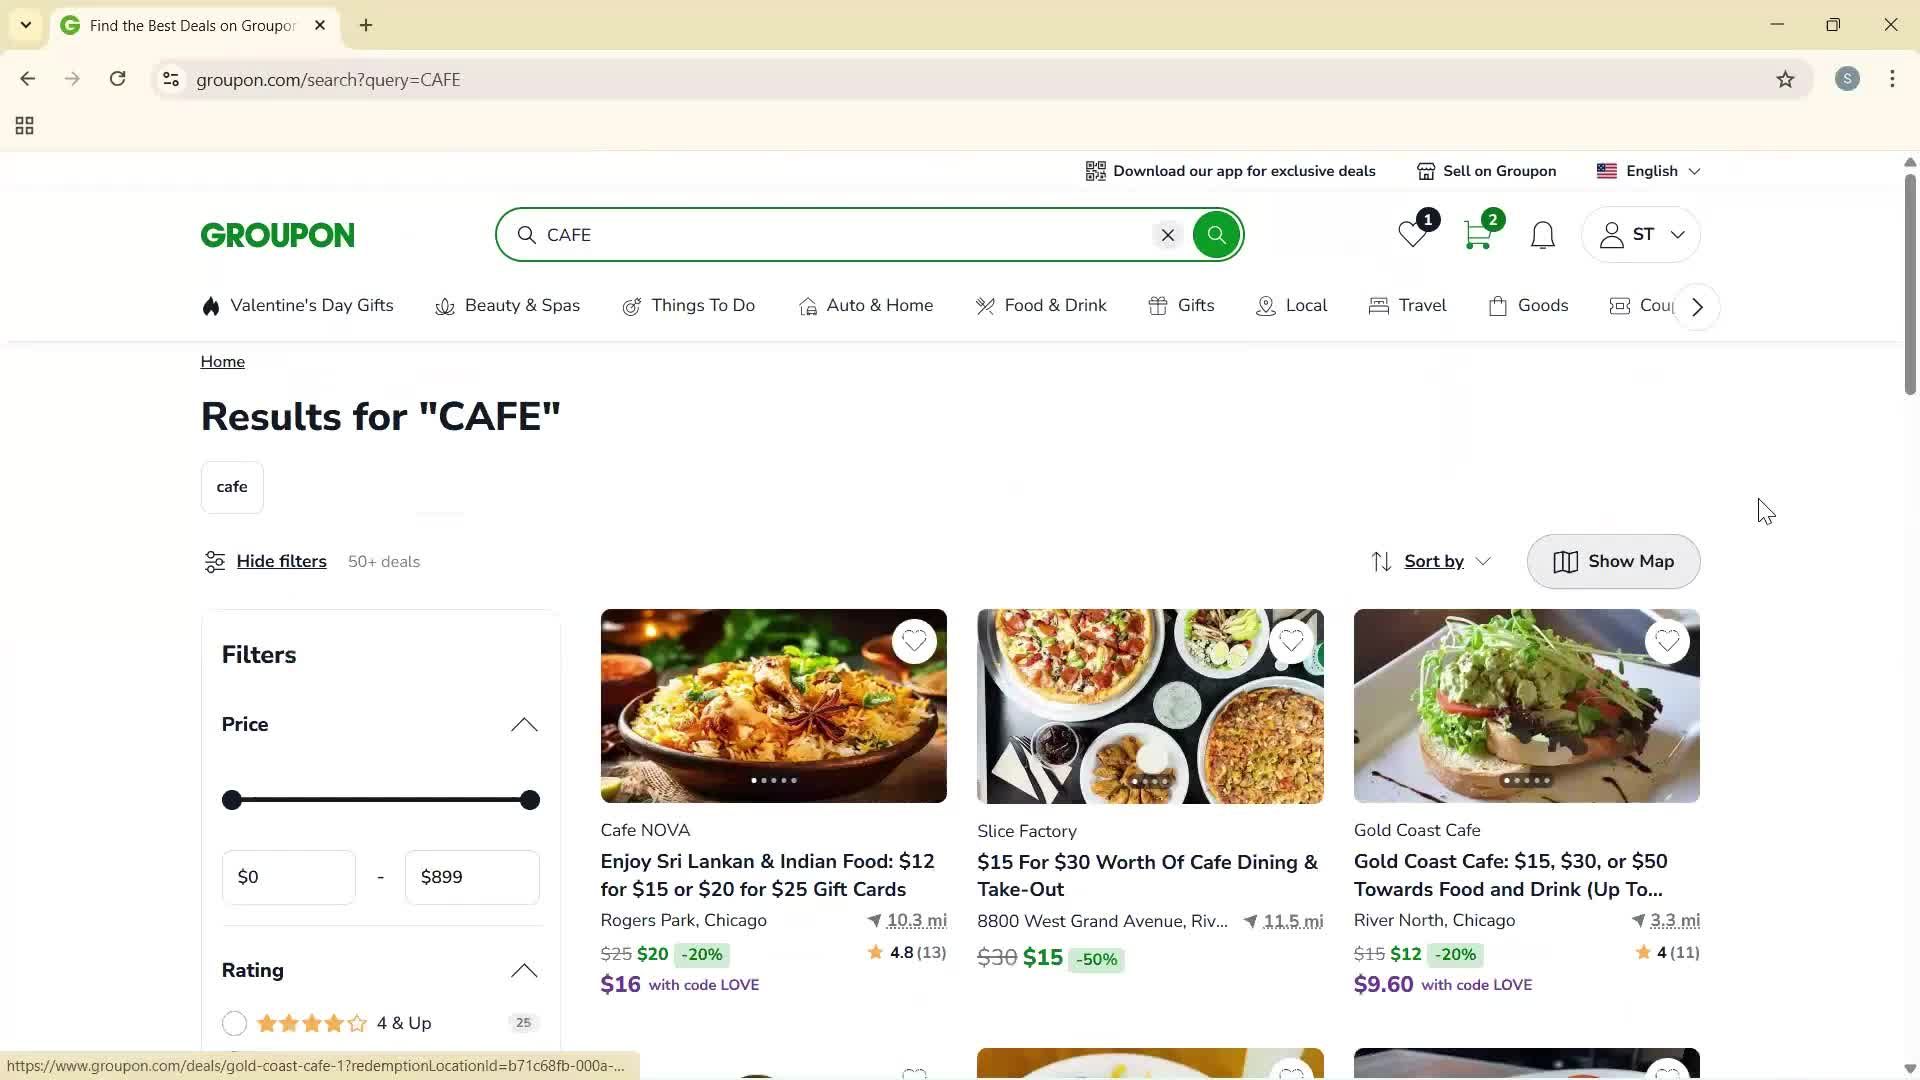
Task: Click the Hide filters sliders icon
Action: coord(214,561)
